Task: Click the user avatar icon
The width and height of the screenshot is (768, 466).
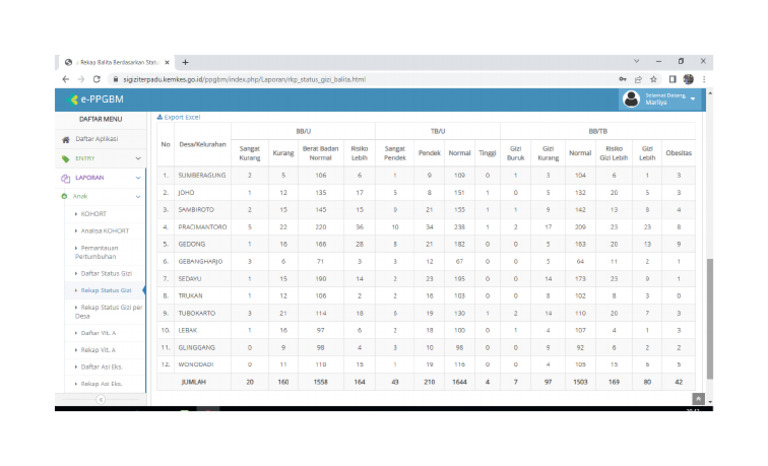Action: point(631,98)
